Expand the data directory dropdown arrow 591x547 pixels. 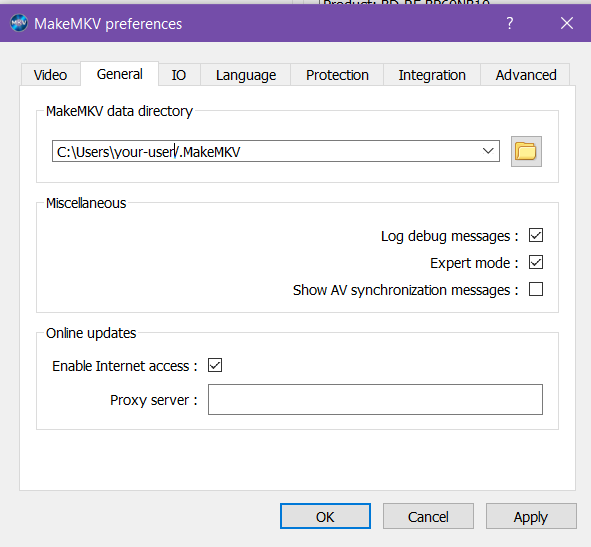pyautogui.click(x=488, y=151)
